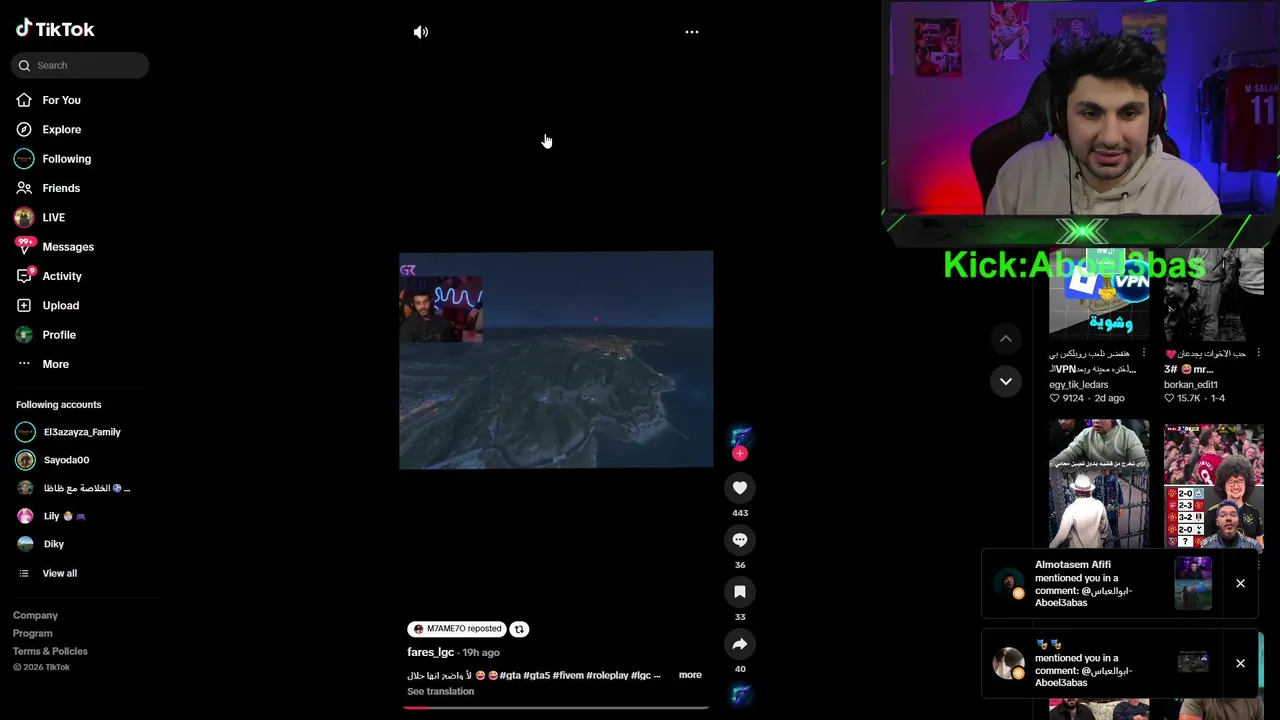Expand Company footer section

pos(36,615)
